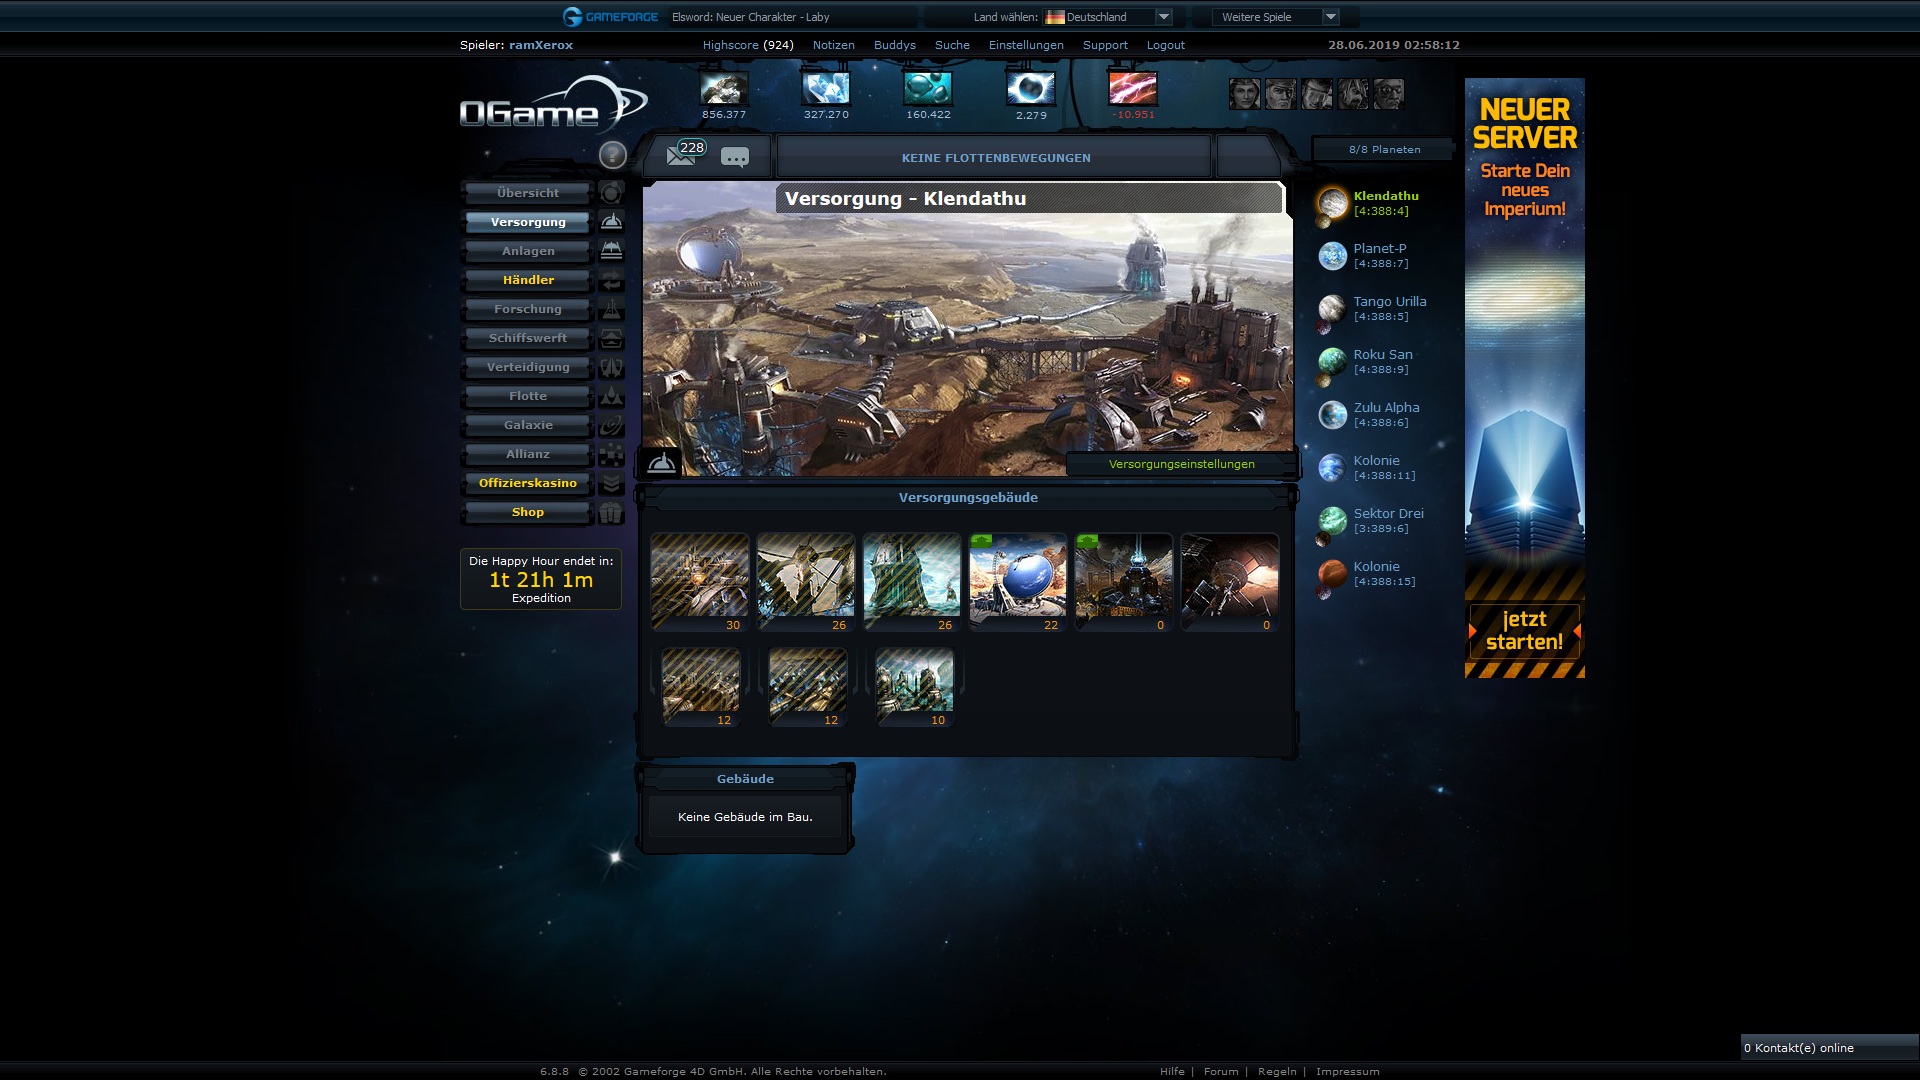Viewport: 1920px width, 1080px height.
Task: Click the icon beside Übersicht menu
Action: [611, 193]
